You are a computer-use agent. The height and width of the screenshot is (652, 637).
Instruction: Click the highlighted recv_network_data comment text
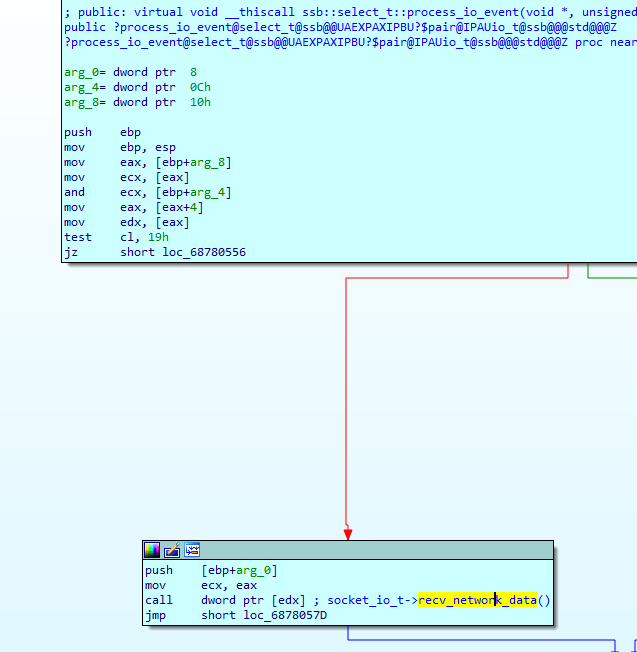click(x=477, y=600)
